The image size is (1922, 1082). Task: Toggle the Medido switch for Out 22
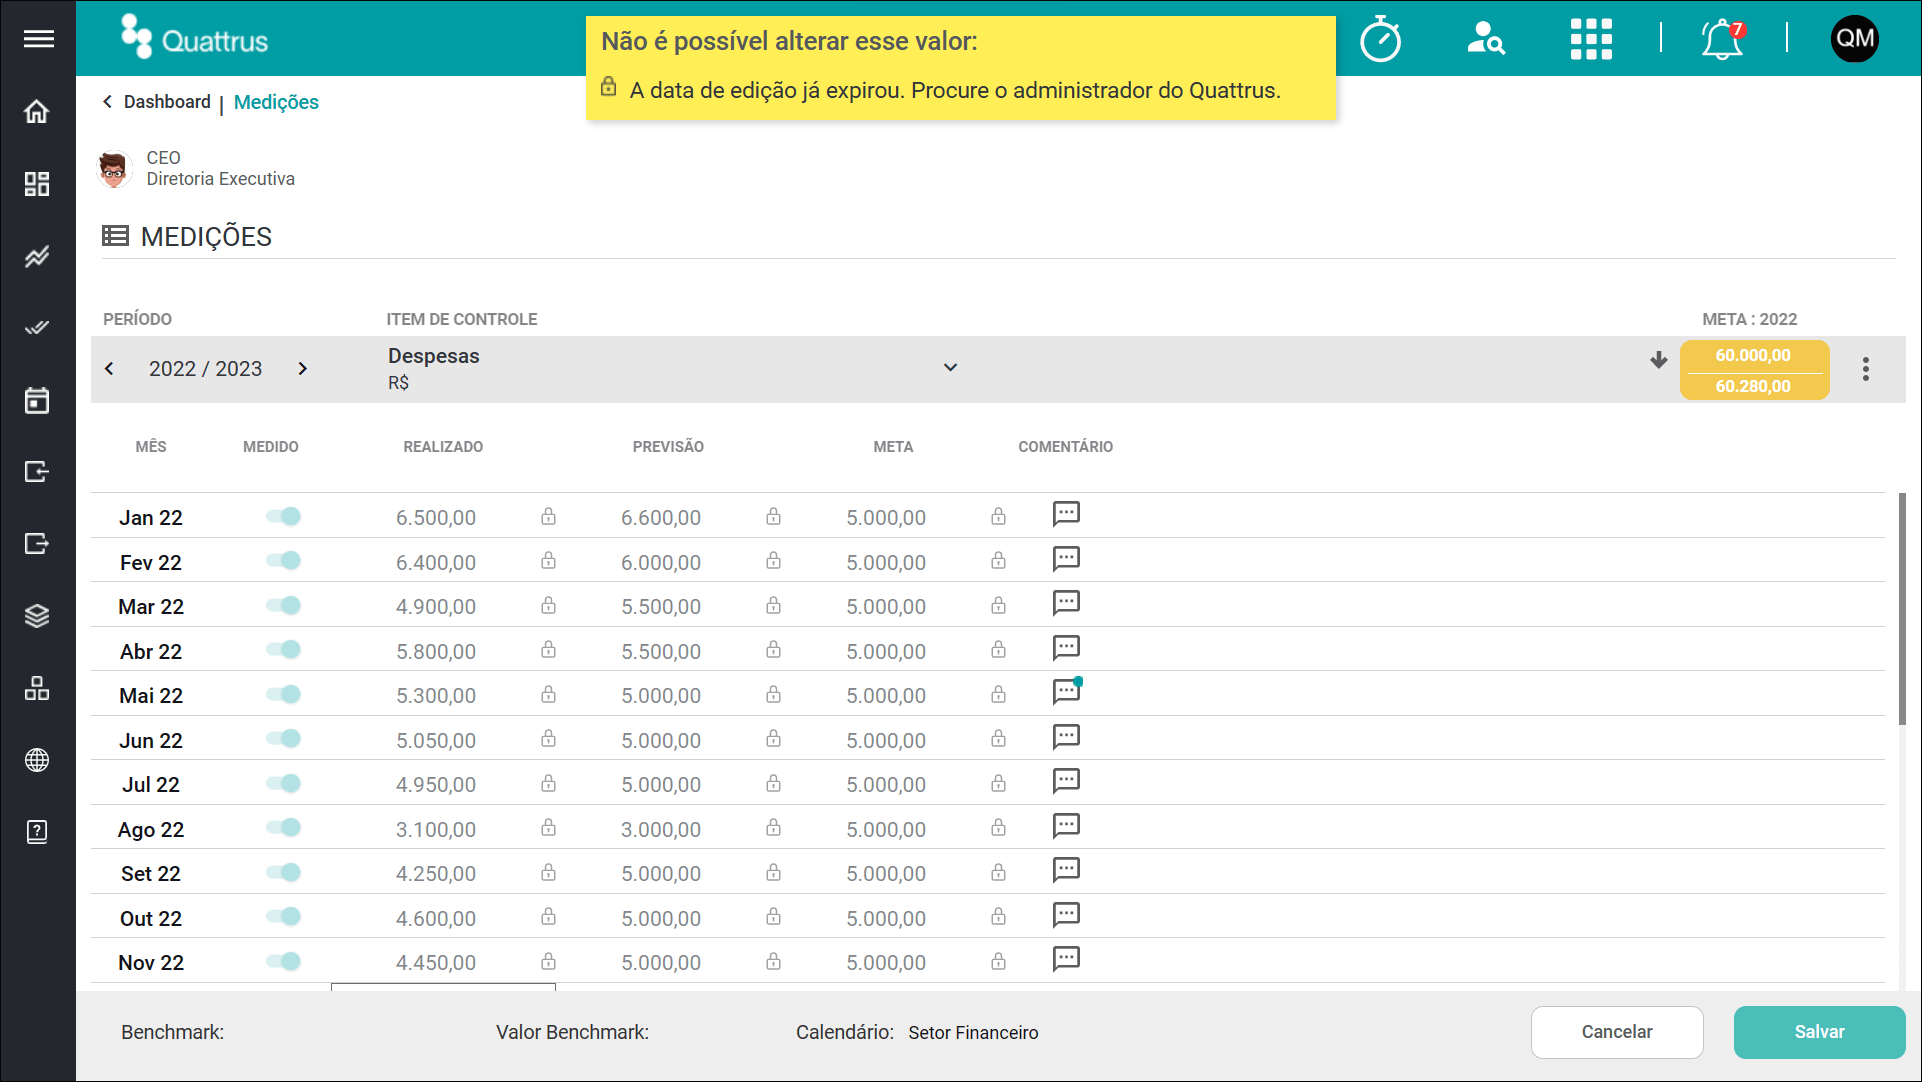click(283, 916)
